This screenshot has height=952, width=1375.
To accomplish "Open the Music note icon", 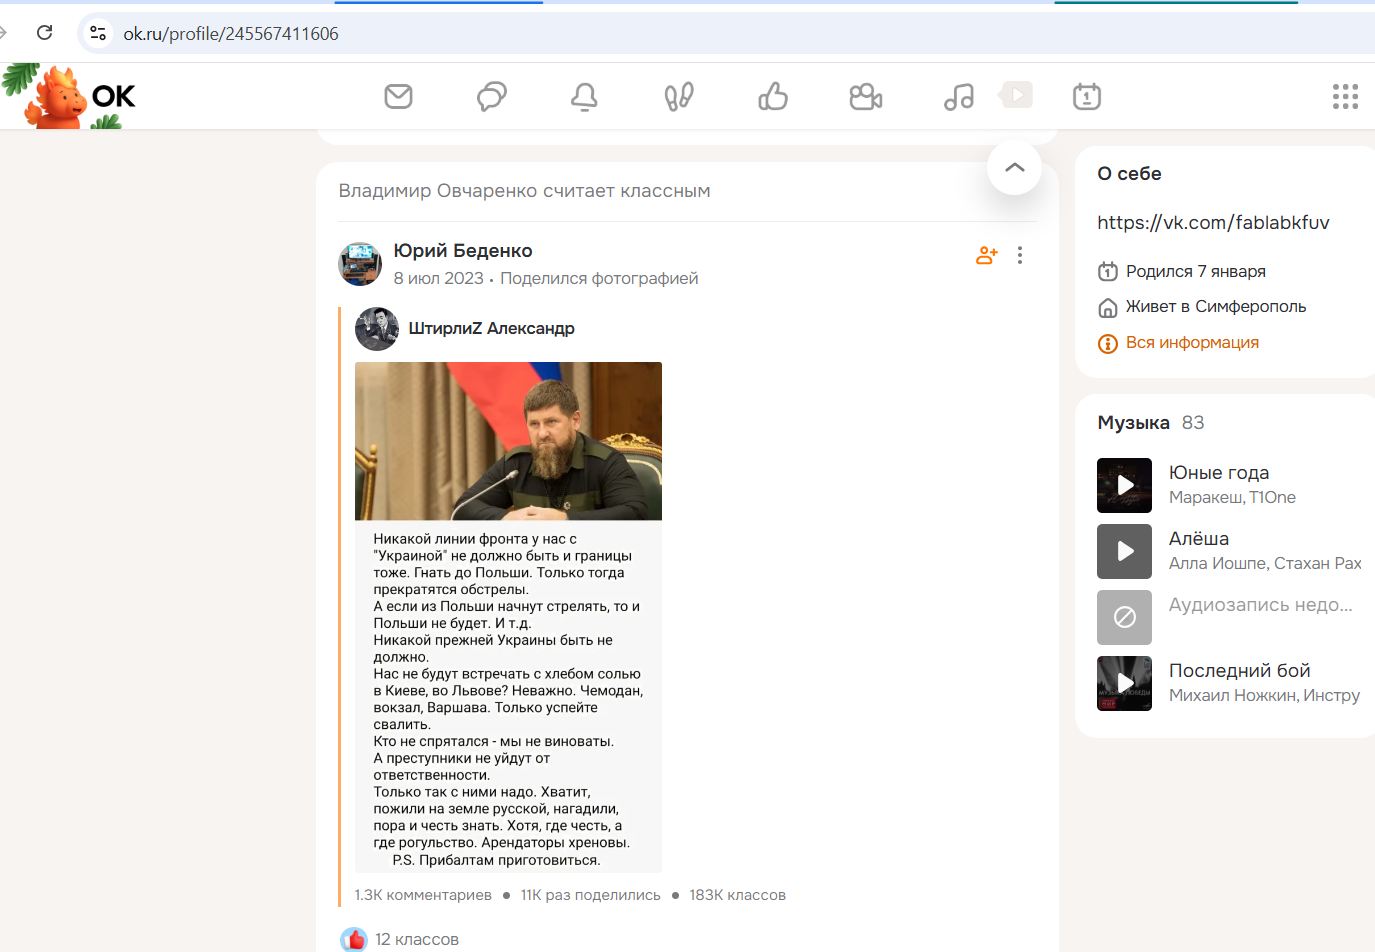I will click(958, 96).
